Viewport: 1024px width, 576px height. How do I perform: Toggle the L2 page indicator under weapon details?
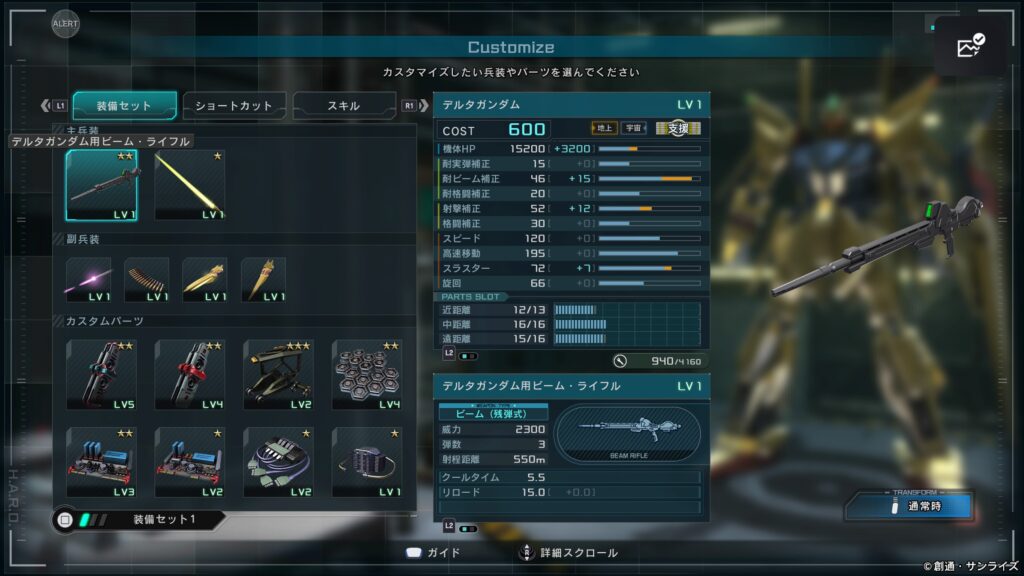pyautogui.click(x=460, y=527)
